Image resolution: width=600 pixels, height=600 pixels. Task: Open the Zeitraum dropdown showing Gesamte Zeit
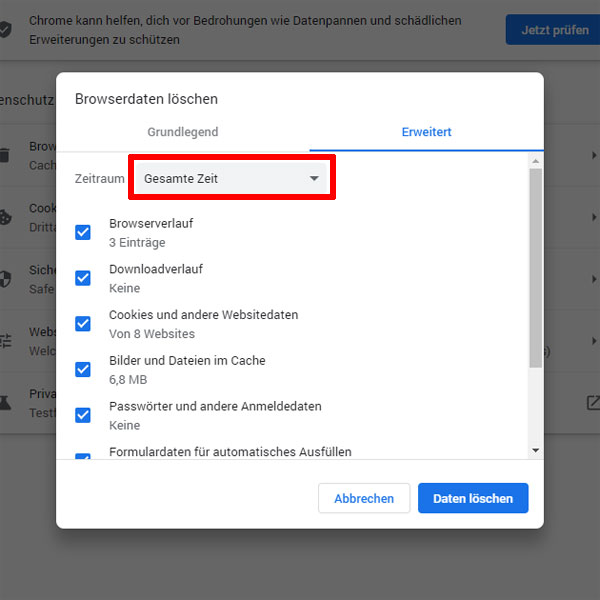pos(231,178)
